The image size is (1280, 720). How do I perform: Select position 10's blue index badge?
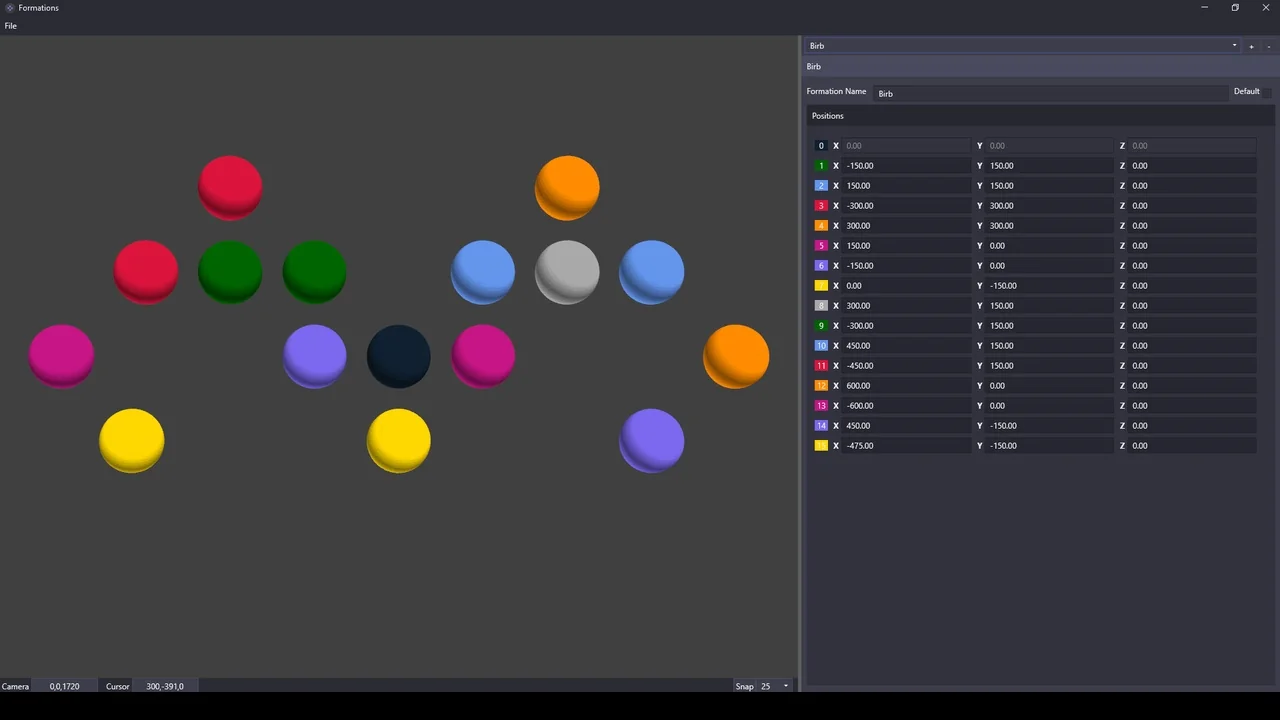(x=821, y=345)
